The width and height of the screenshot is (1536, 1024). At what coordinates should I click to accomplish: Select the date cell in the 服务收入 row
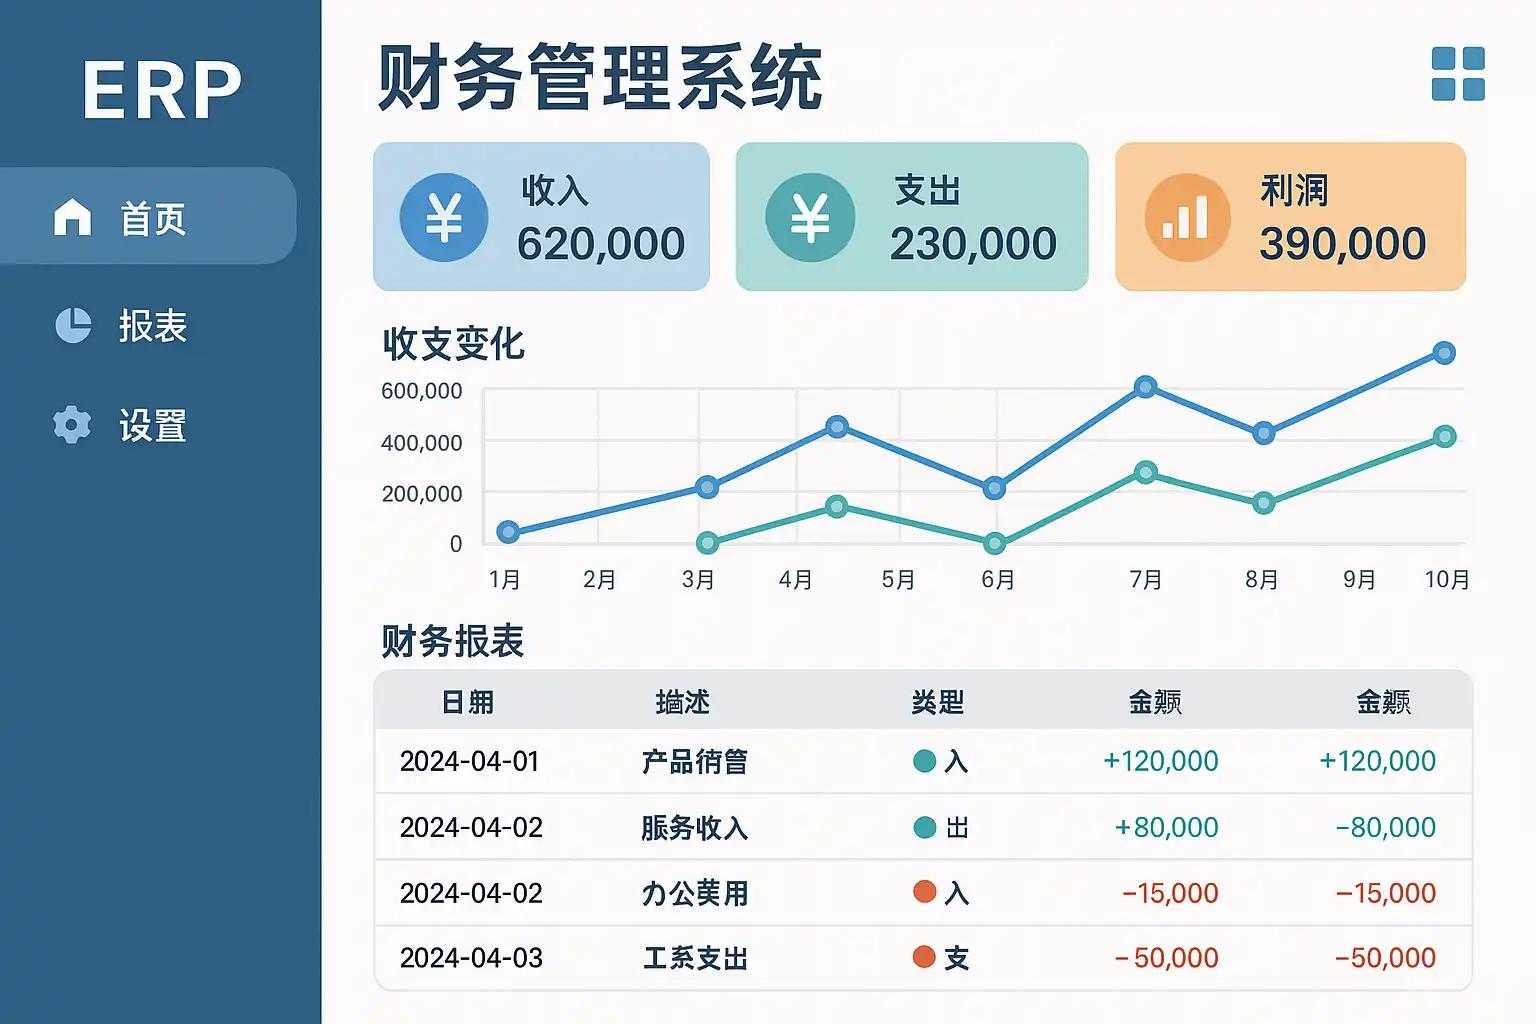(471, 827)
